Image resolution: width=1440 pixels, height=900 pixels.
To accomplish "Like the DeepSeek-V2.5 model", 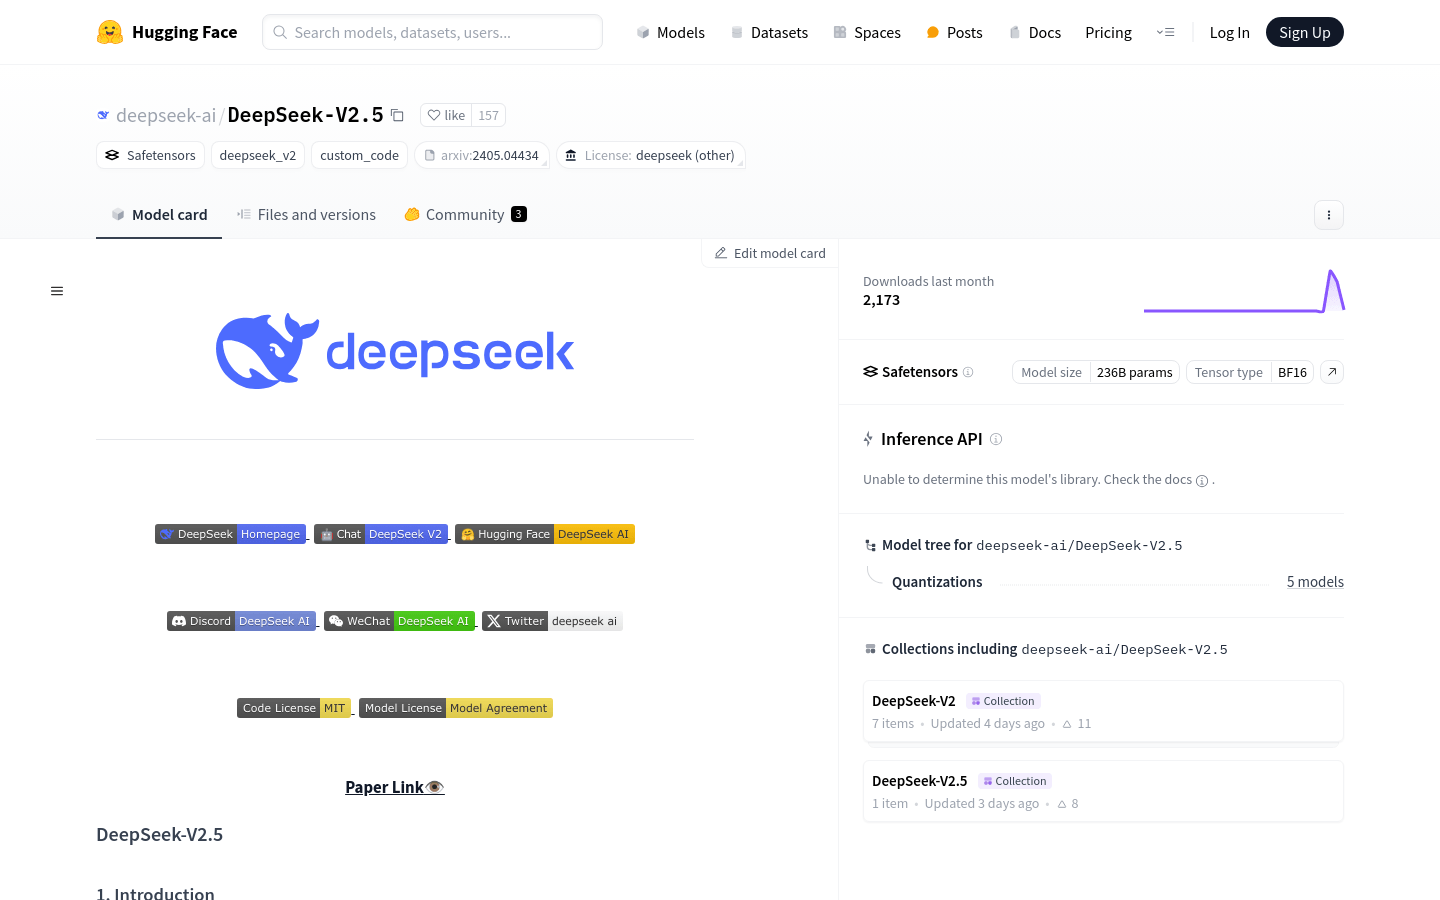I will 446,115.
